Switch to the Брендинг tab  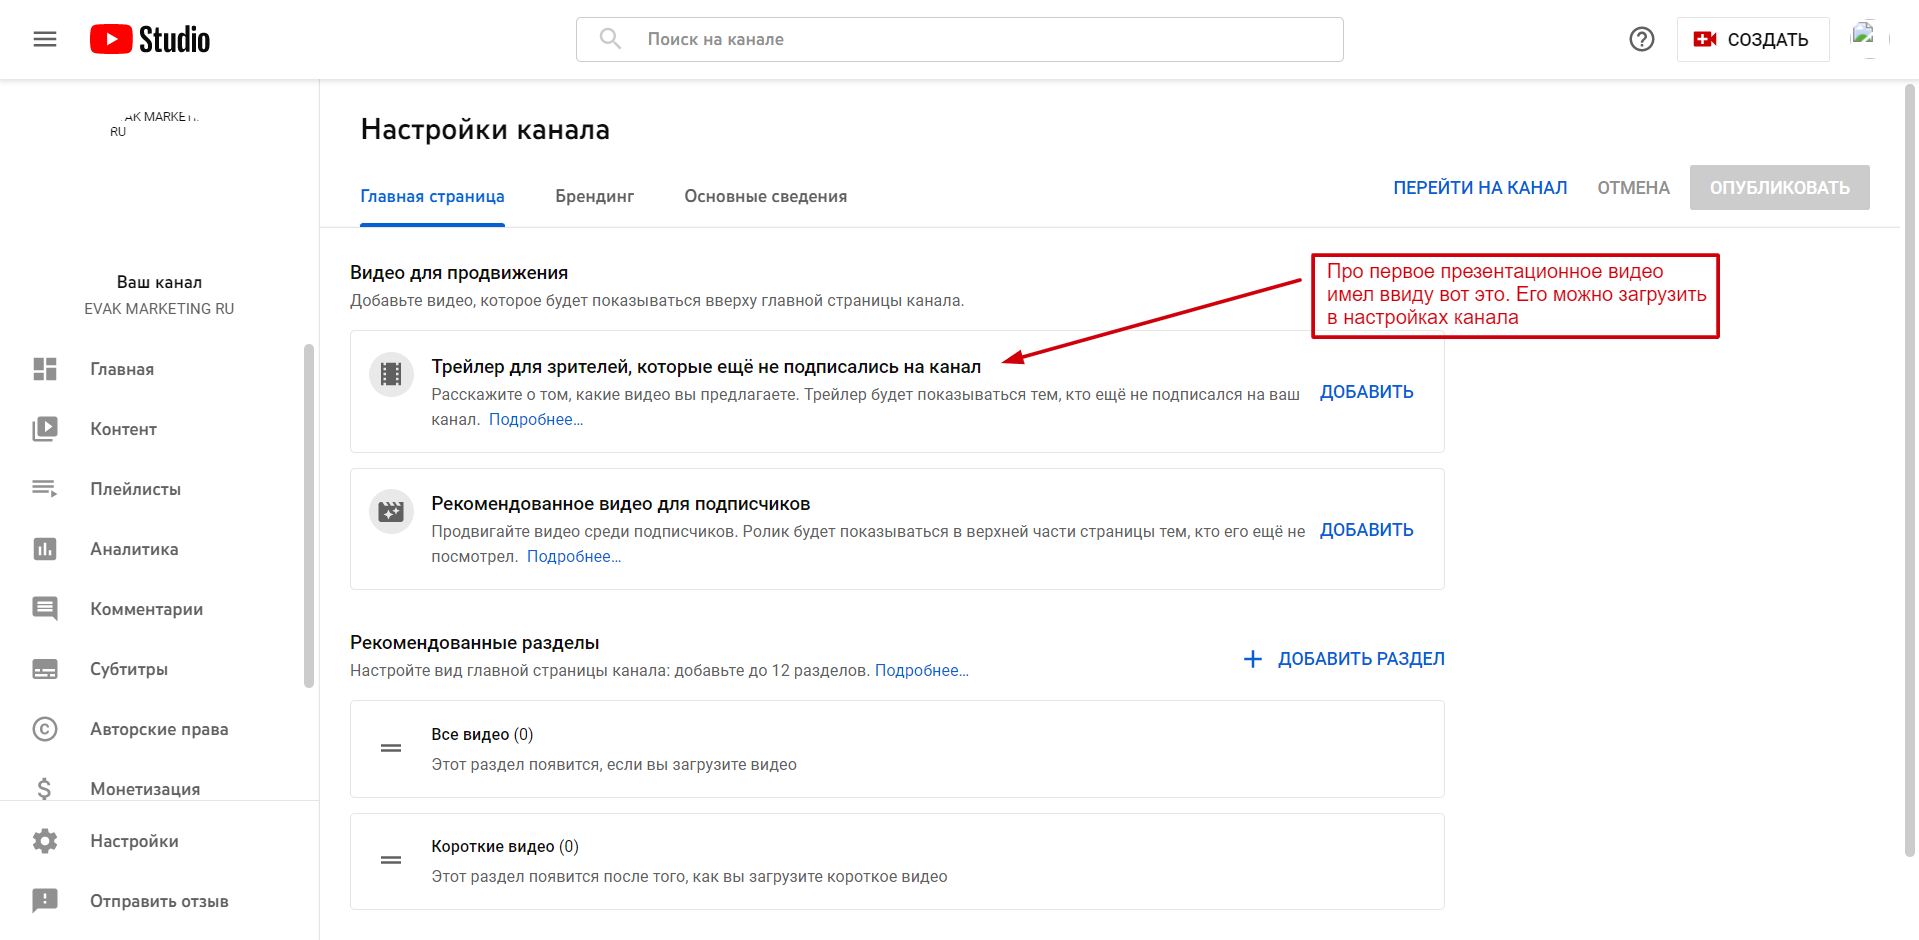pyautogui.click(x=594, y=196)
